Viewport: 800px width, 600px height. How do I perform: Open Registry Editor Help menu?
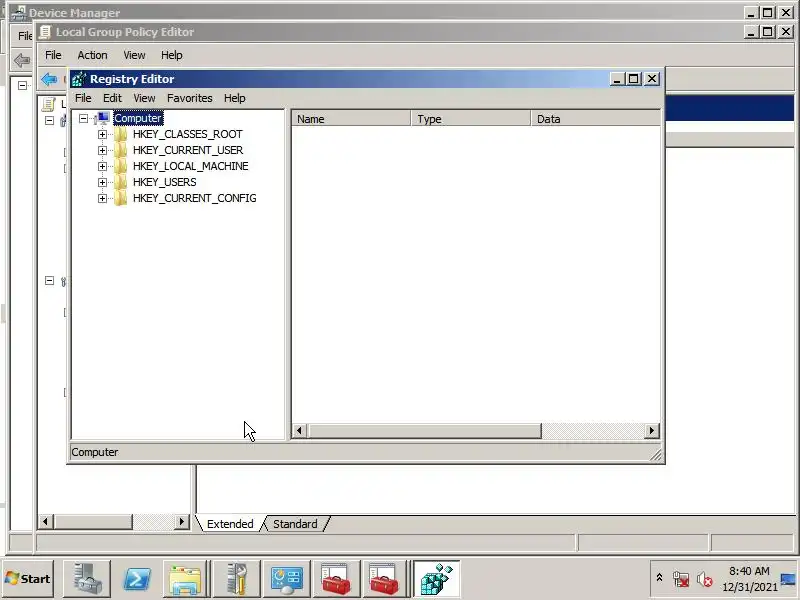(x=235, y=98)
